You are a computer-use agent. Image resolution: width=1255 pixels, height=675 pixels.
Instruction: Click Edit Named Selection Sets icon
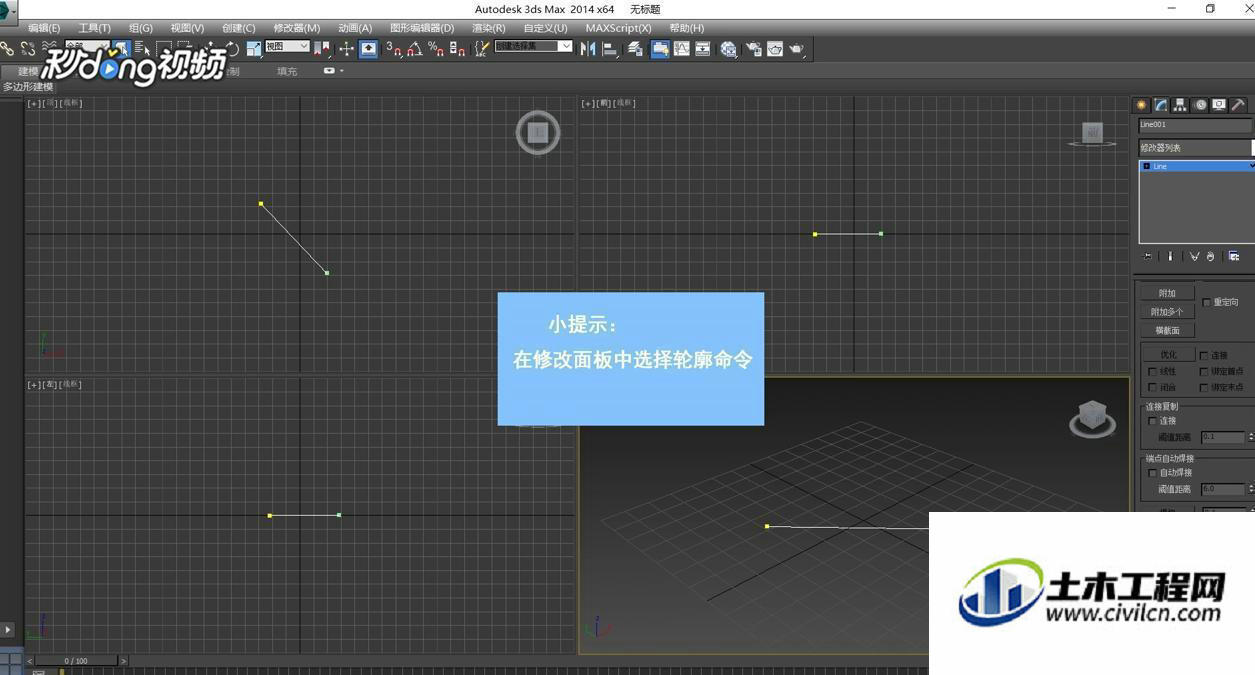coord(482,48)
